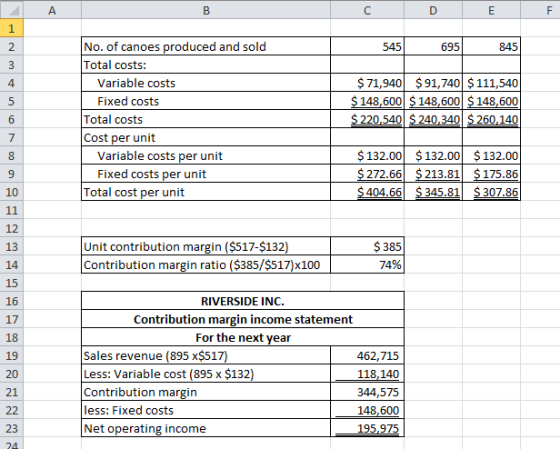Click sales revenue value 462,715
The width and height of the screenshot is (560, 449).
(368, 355)
